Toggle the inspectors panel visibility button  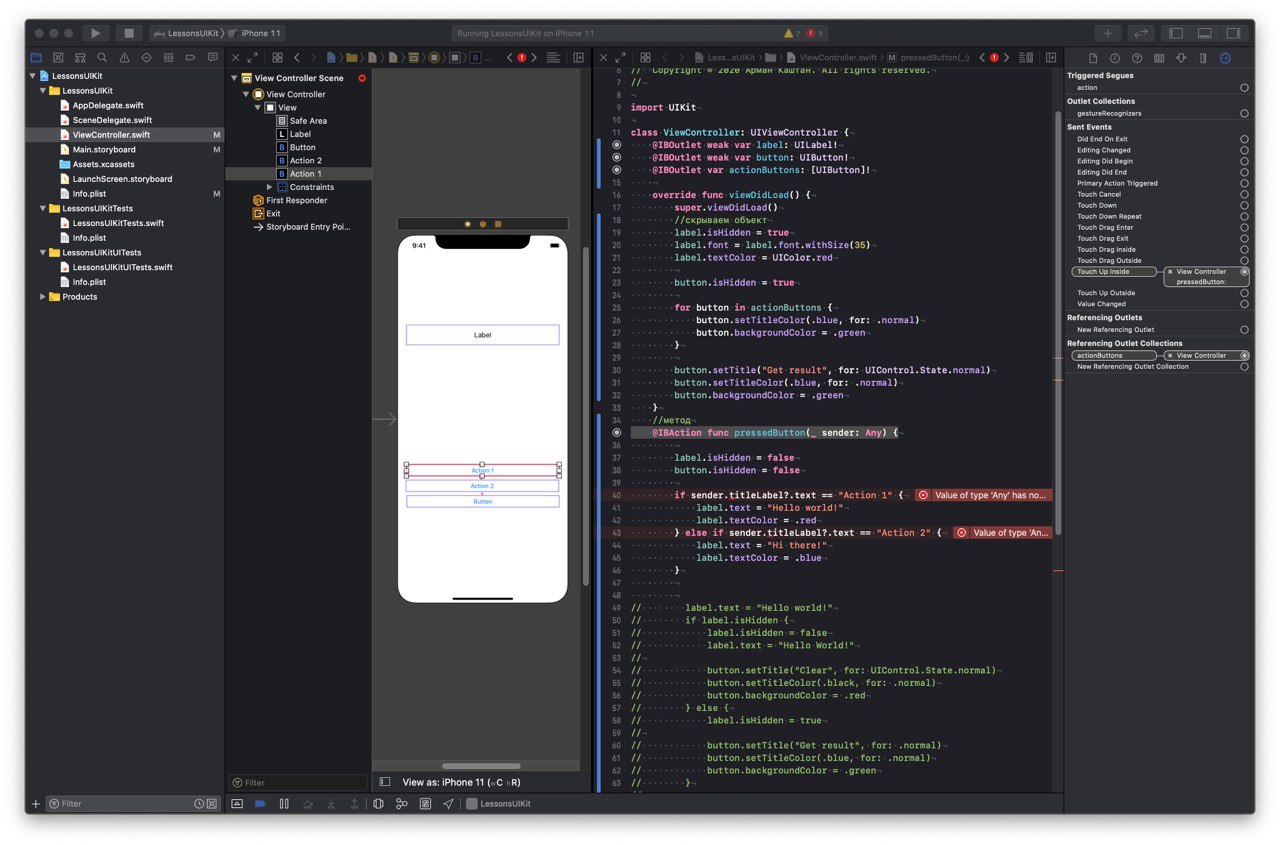pyautogui.click(x=1234, y=33)
